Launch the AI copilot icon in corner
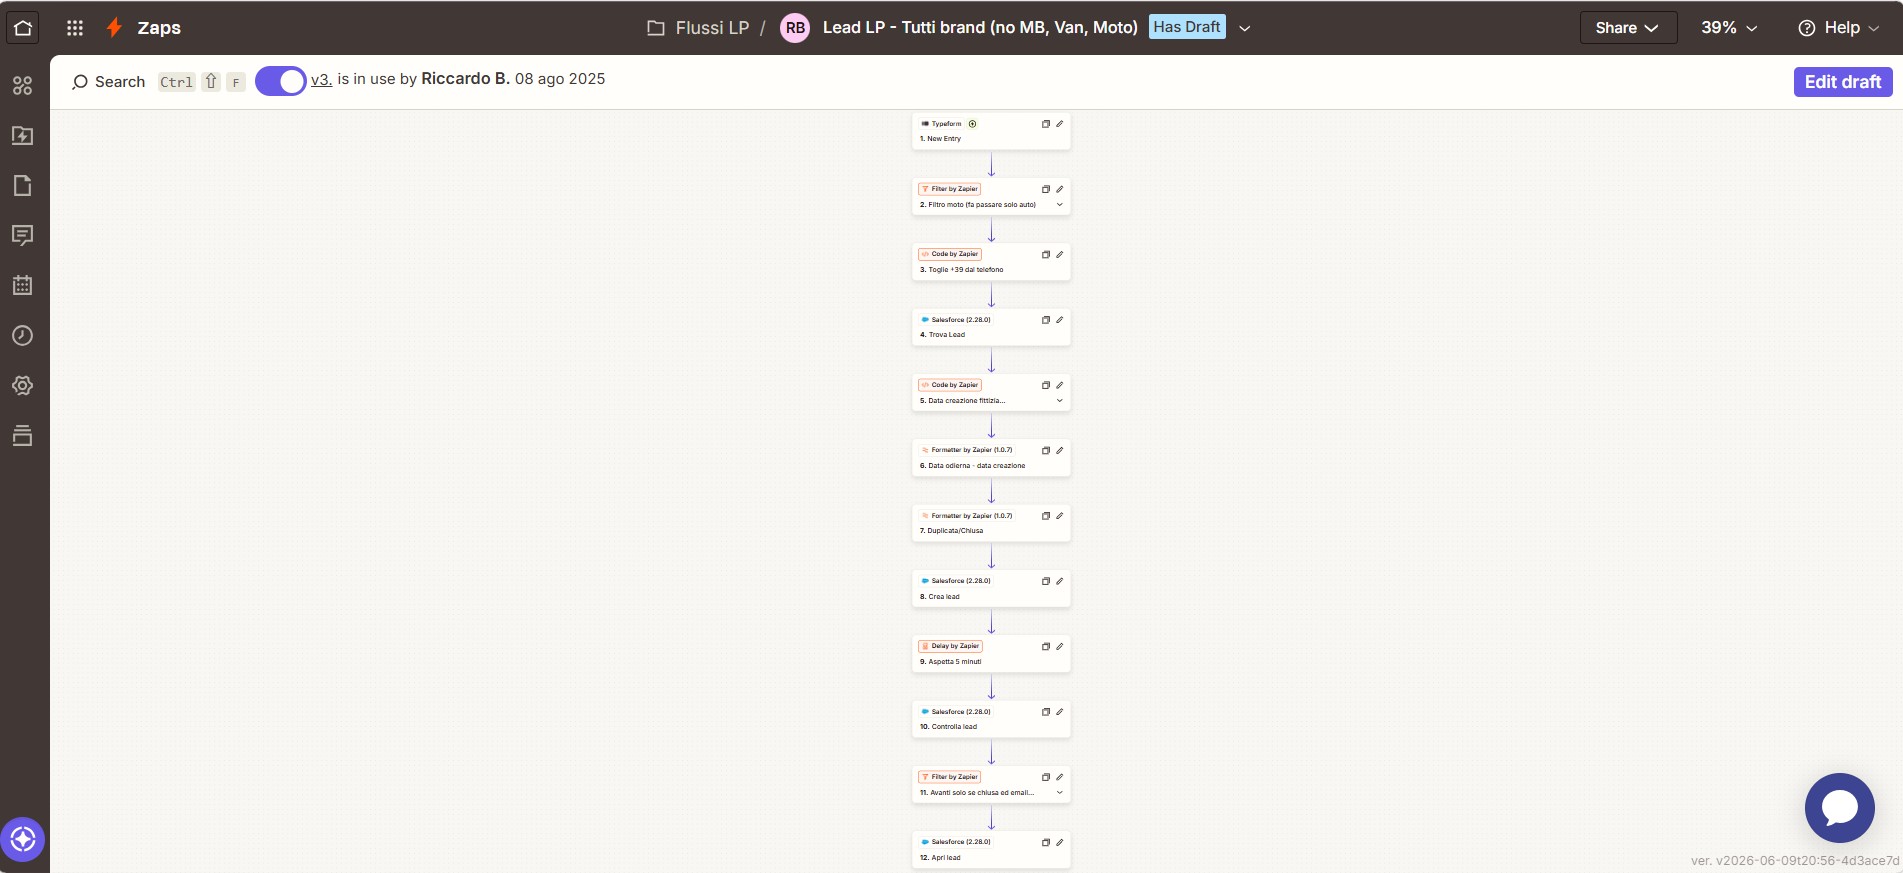1903x873 pixels. pyautogui.click(x=23, y=840)
